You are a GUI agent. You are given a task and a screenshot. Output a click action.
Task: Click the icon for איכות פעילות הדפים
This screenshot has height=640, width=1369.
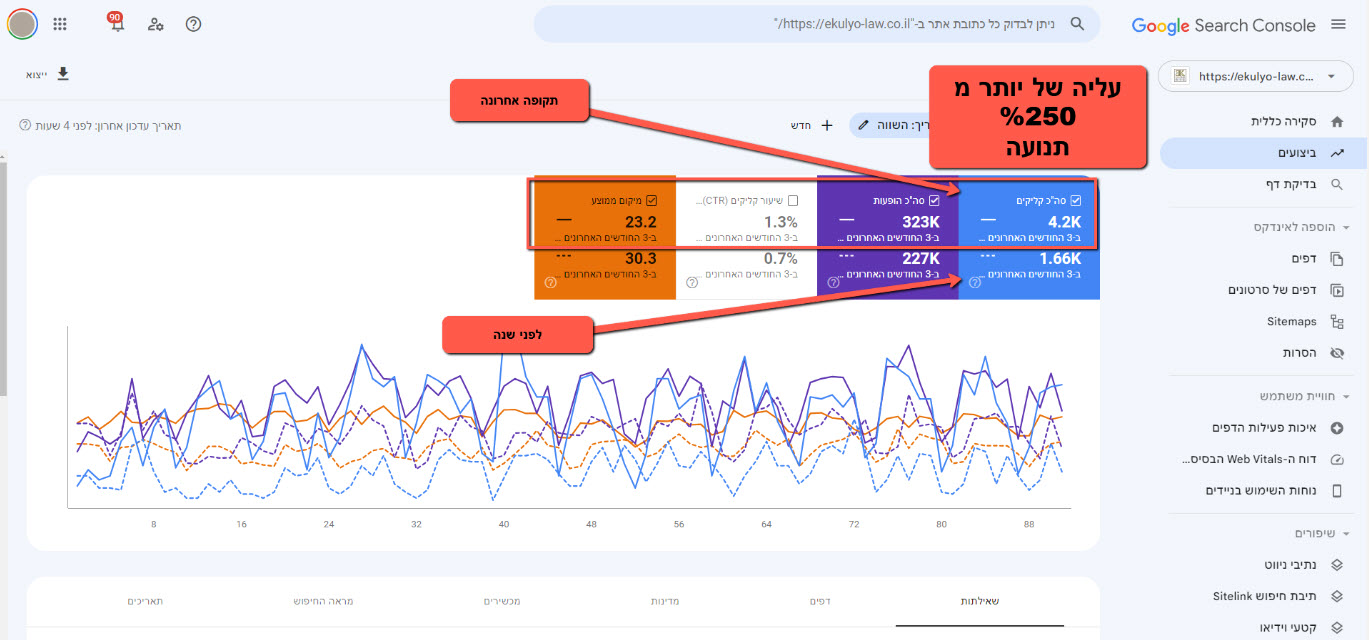tap(1337, 428)
